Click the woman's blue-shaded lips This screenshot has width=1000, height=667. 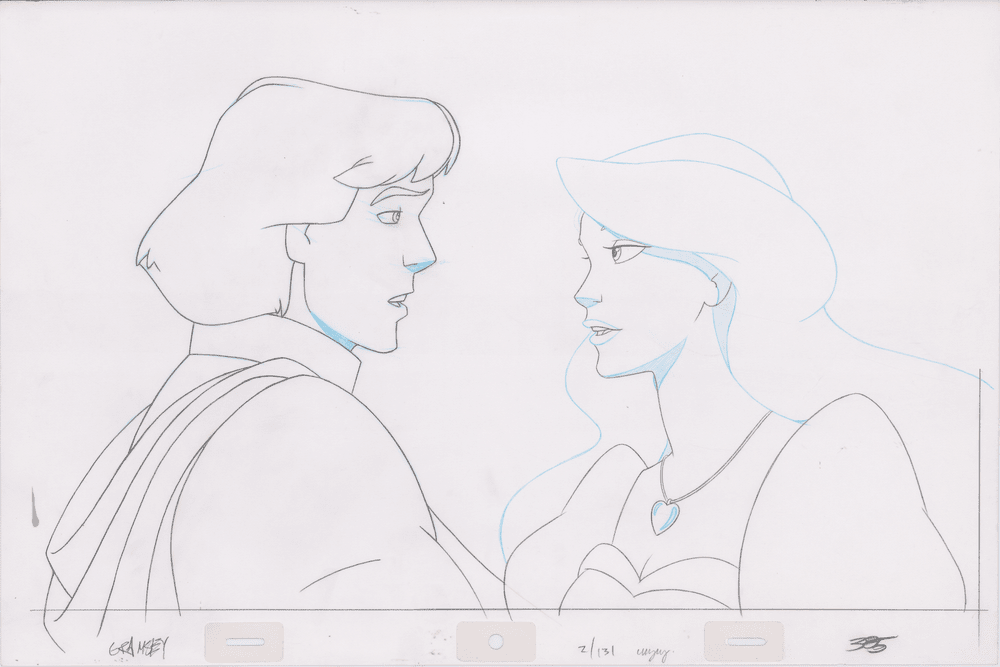601,332
